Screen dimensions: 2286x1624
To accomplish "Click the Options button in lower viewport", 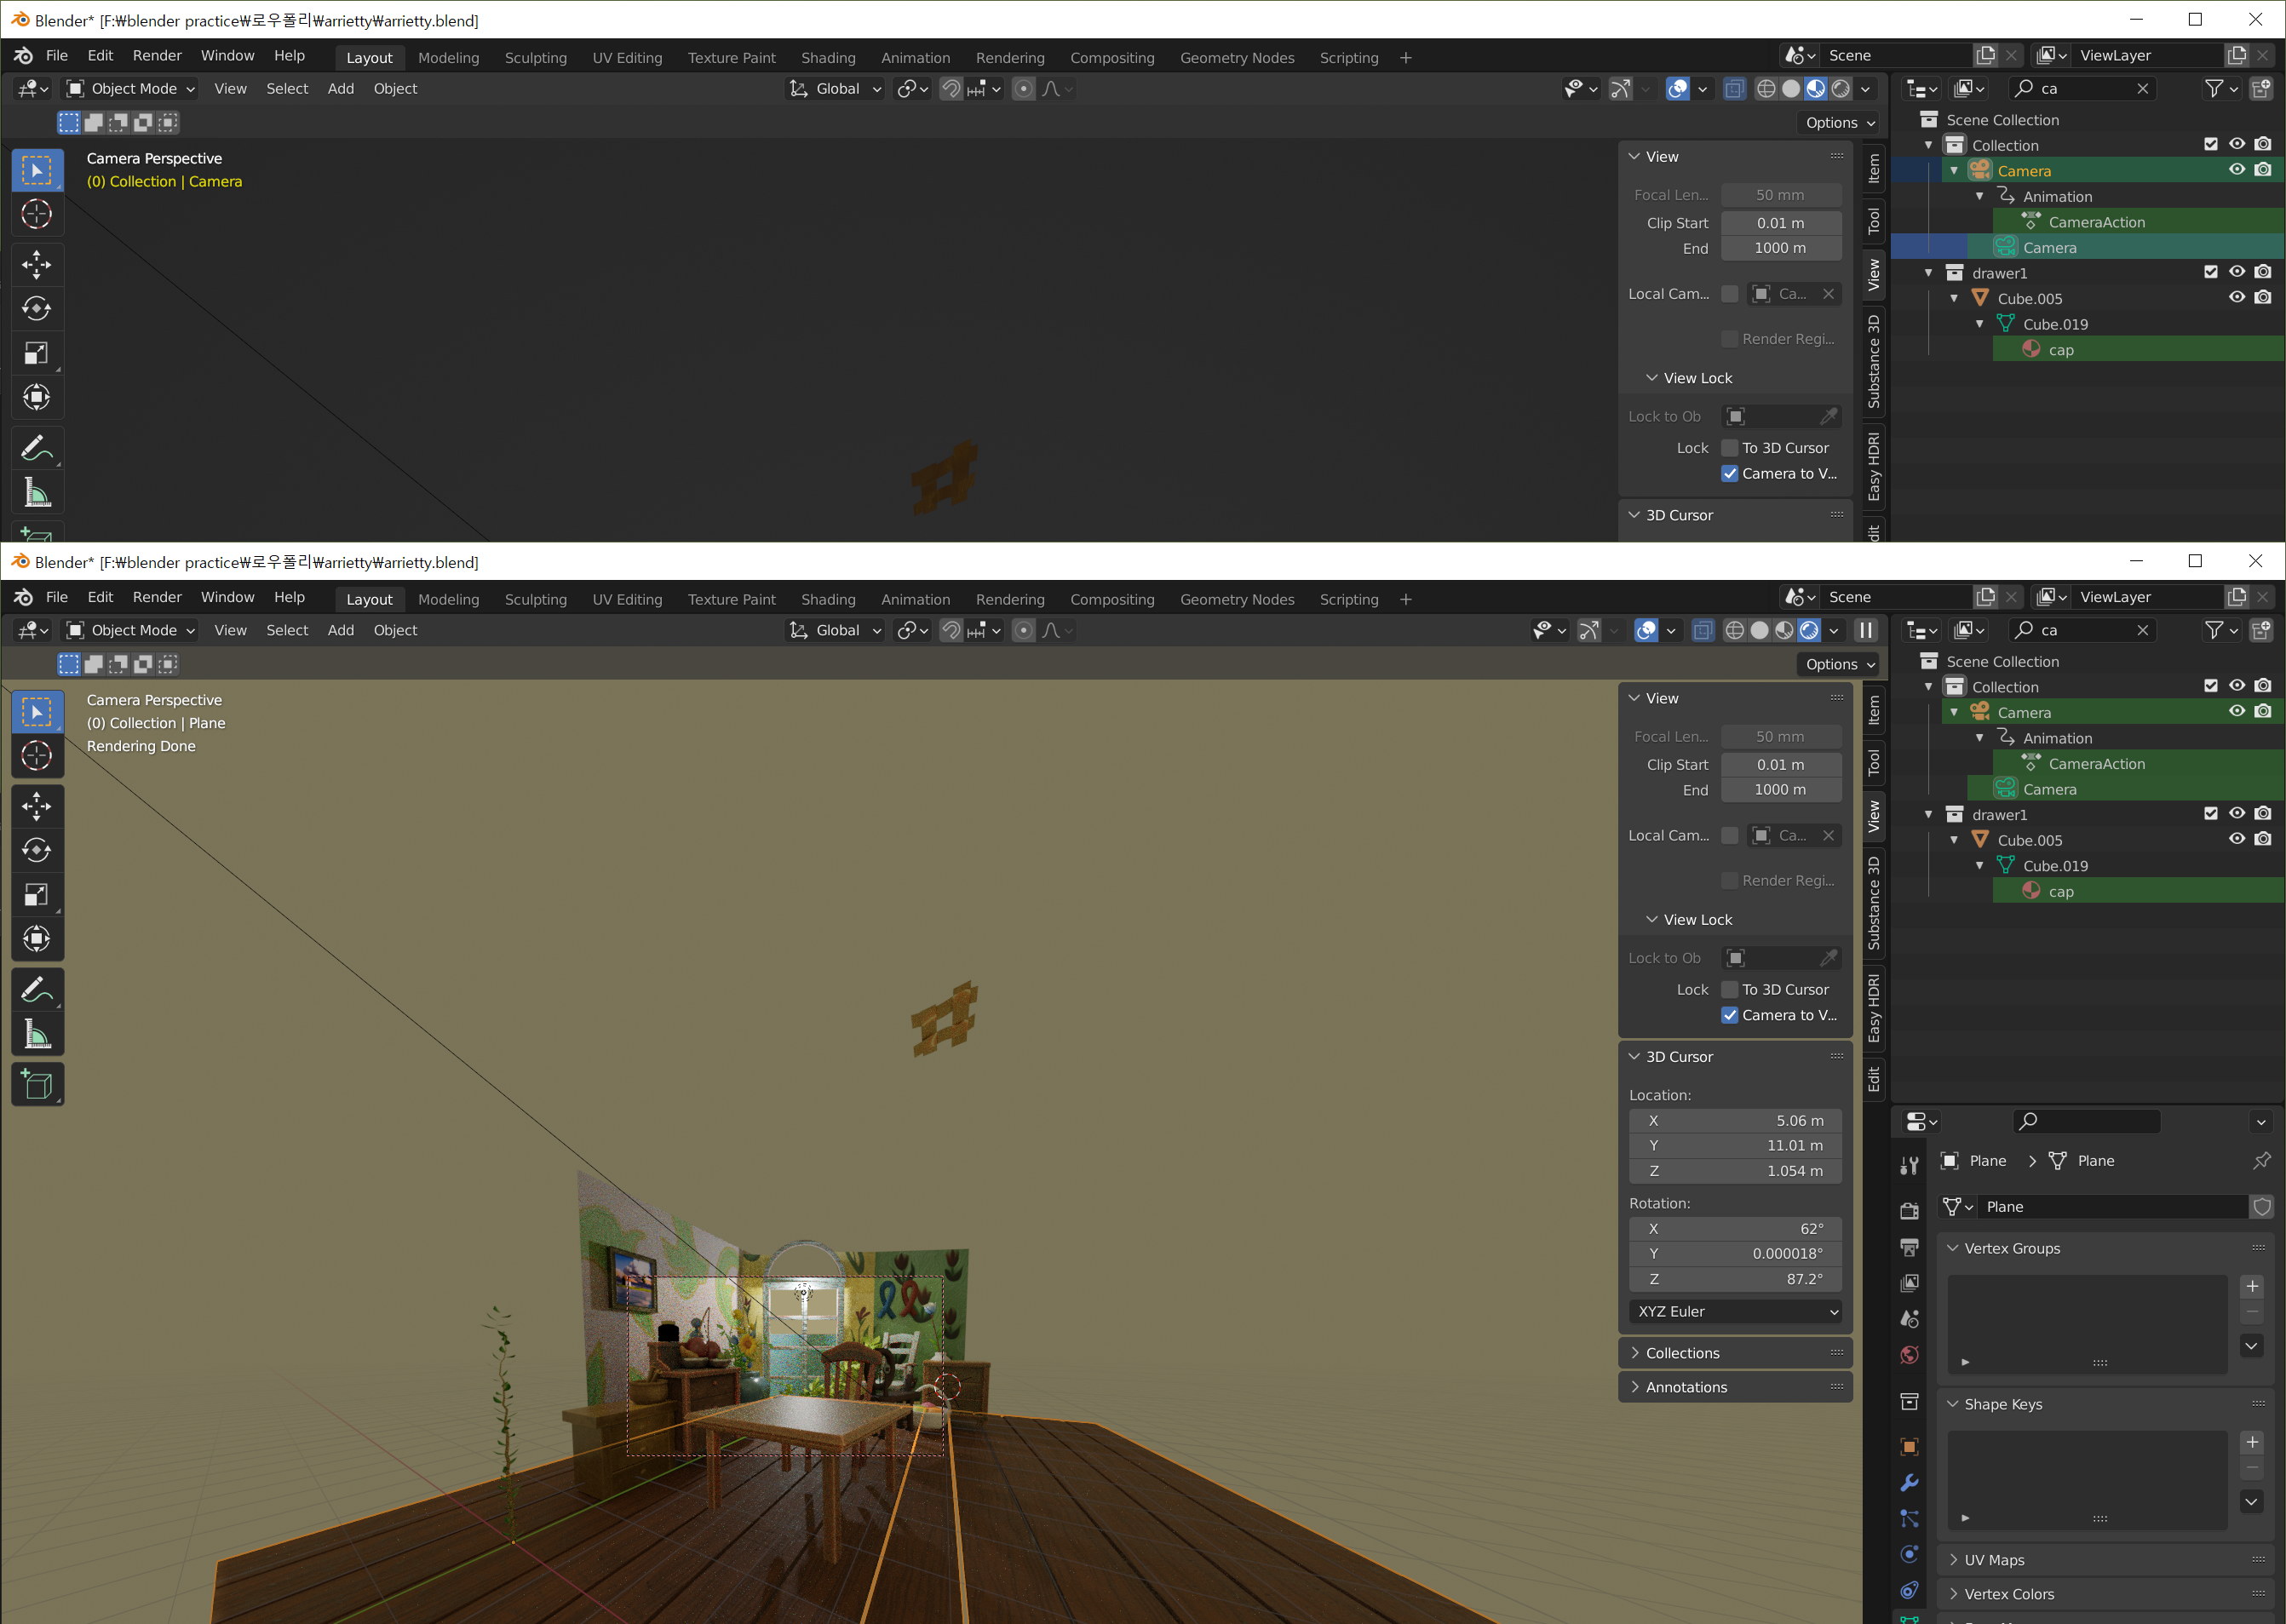I will coord(1840,664).
